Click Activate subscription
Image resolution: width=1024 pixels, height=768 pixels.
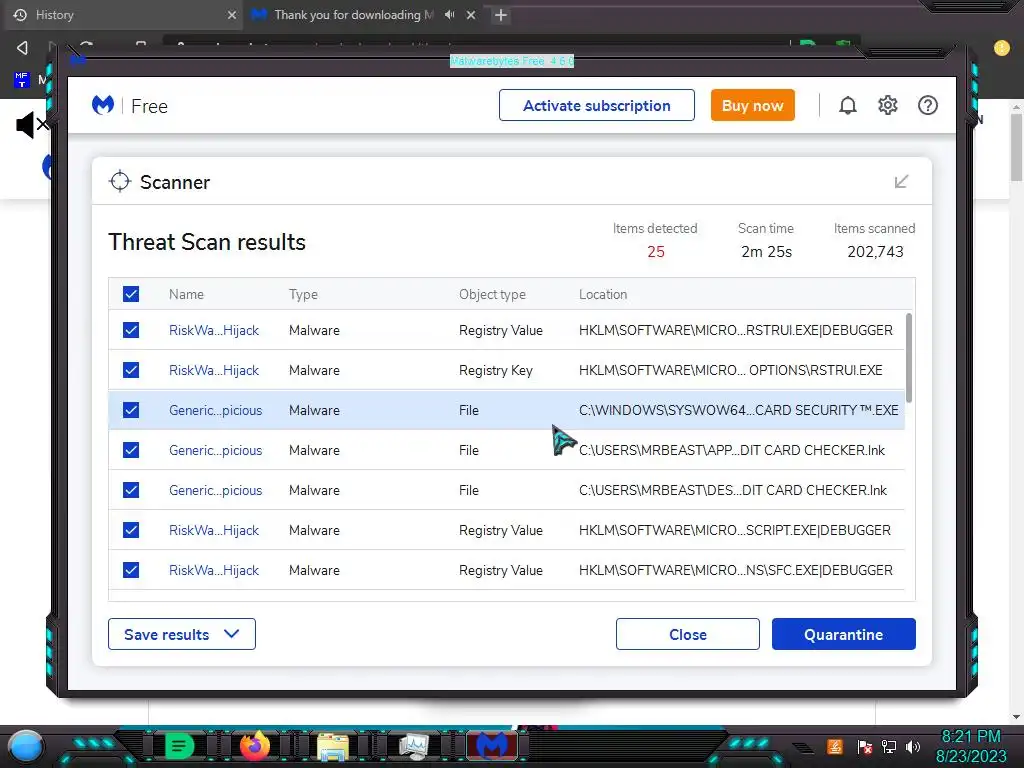pyautogui.click(x=596, y=105)
